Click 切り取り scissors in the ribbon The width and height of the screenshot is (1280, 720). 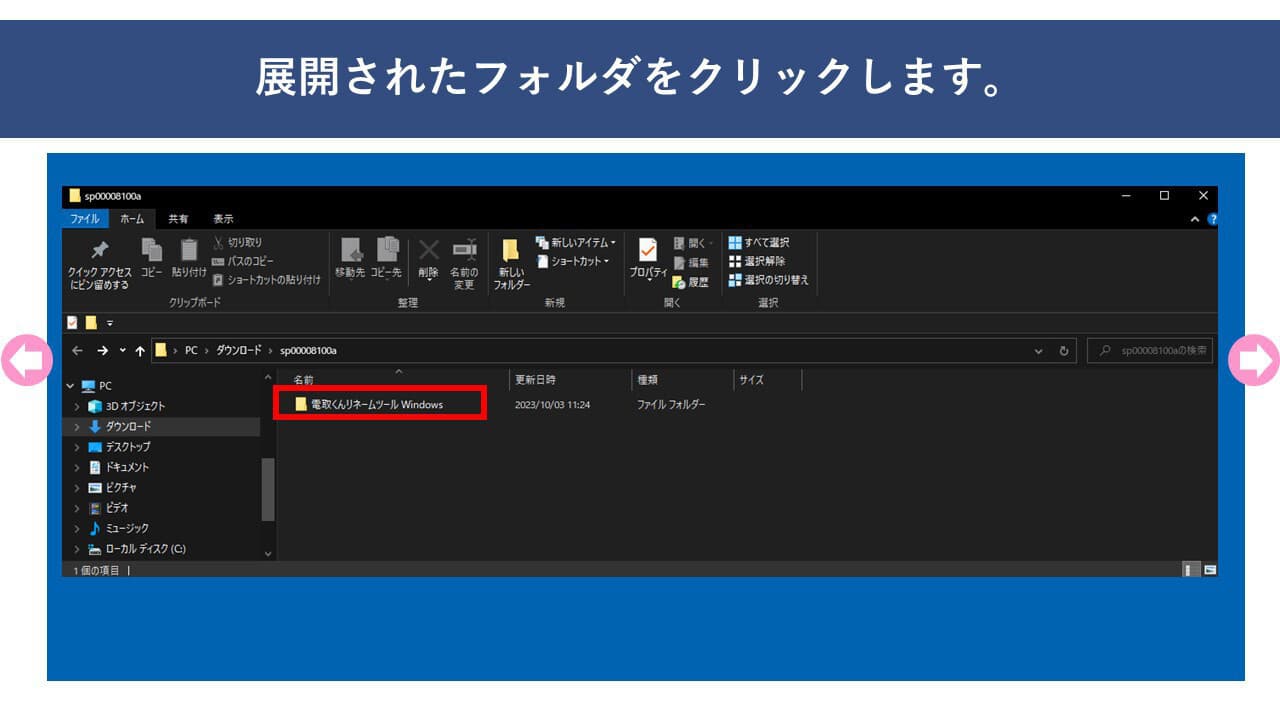coord(238,242)
